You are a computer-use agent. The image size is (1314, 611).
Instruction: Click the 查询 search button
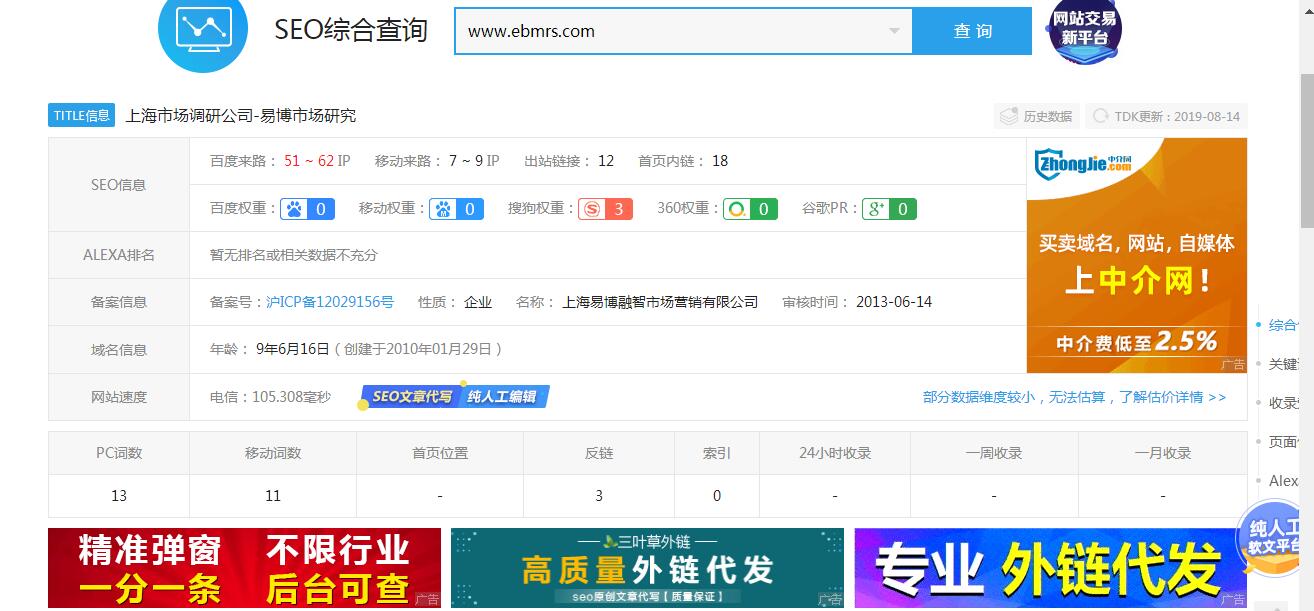(x=972, y=31)
